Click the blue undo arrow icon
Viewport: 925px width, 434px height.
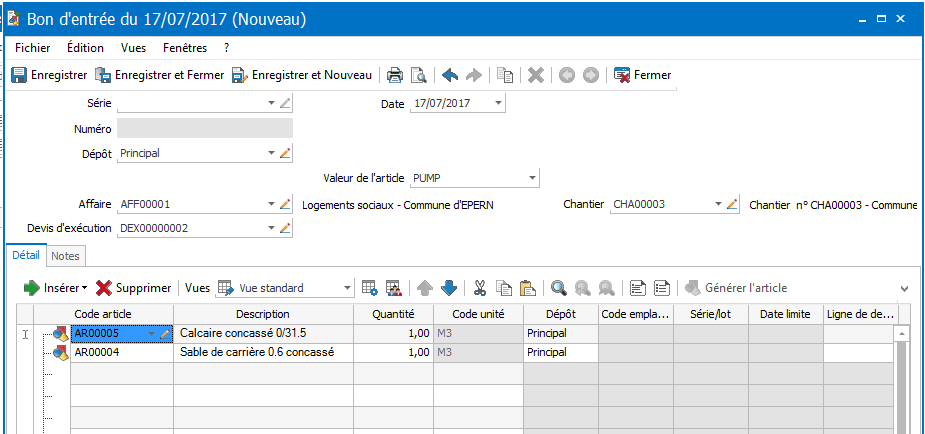(x=450, y=75)
